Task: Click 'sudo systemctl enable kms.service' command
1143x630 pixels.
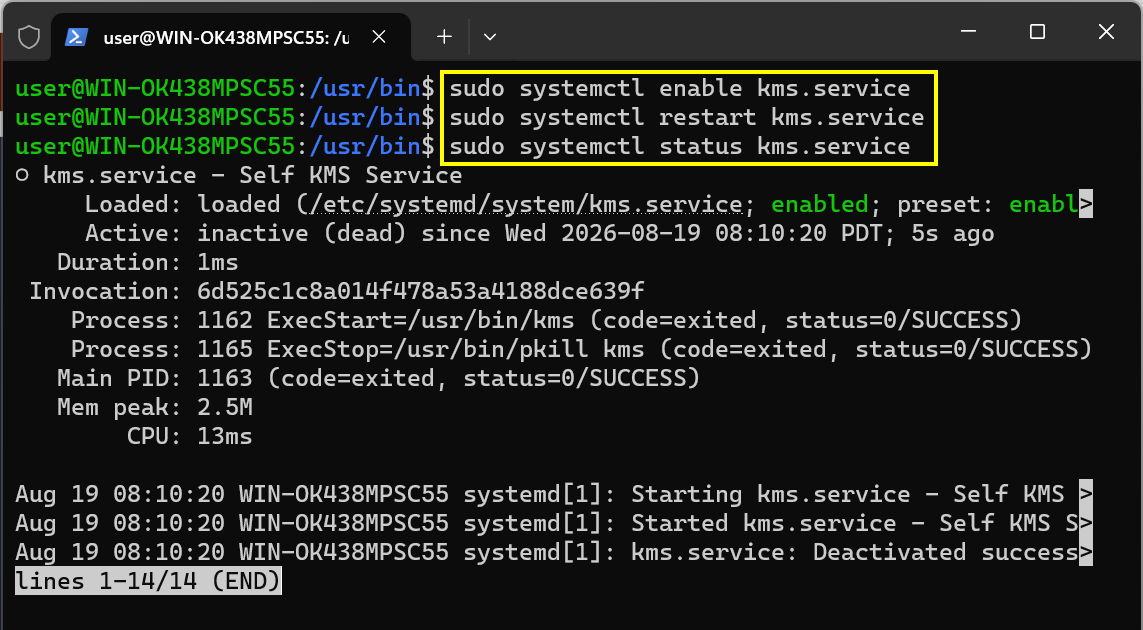Action: pyautogui.click(x=679, y=89)
